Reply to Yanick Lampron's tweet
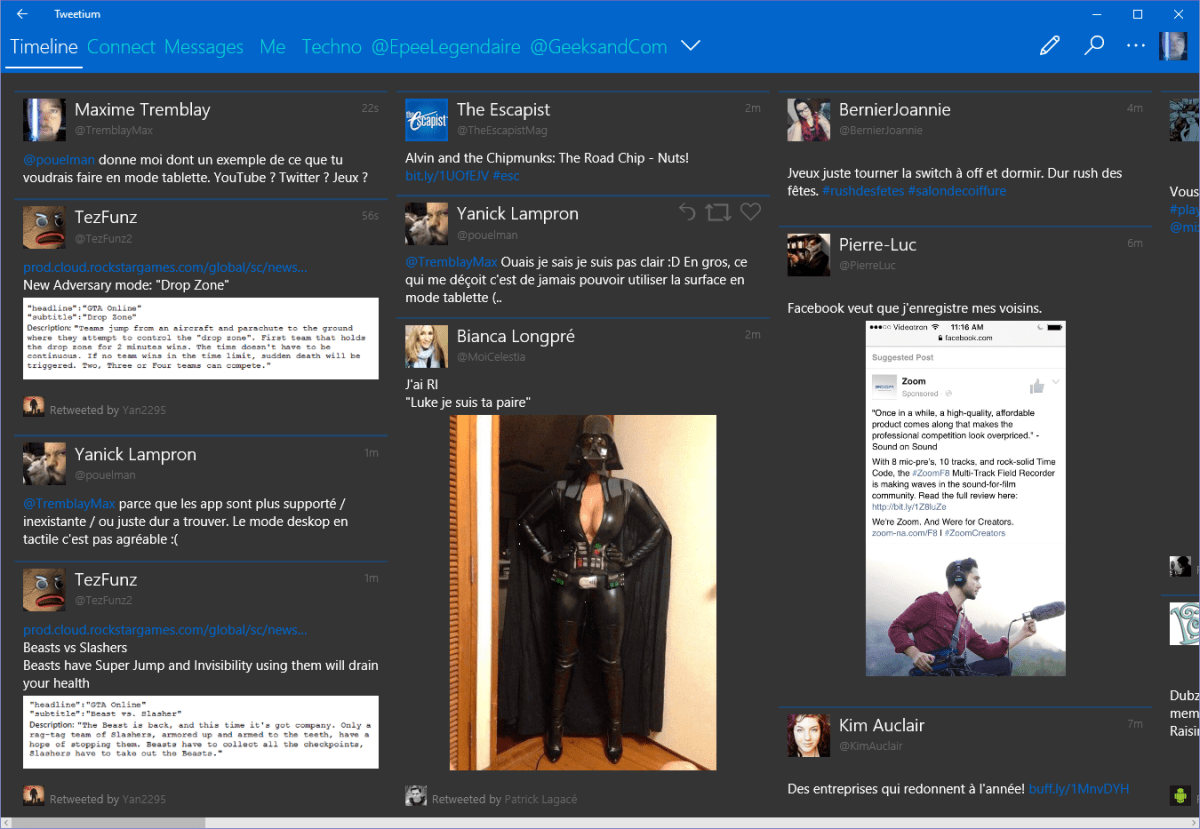Viewport: 1200px width, 829px height. [687, 212]
